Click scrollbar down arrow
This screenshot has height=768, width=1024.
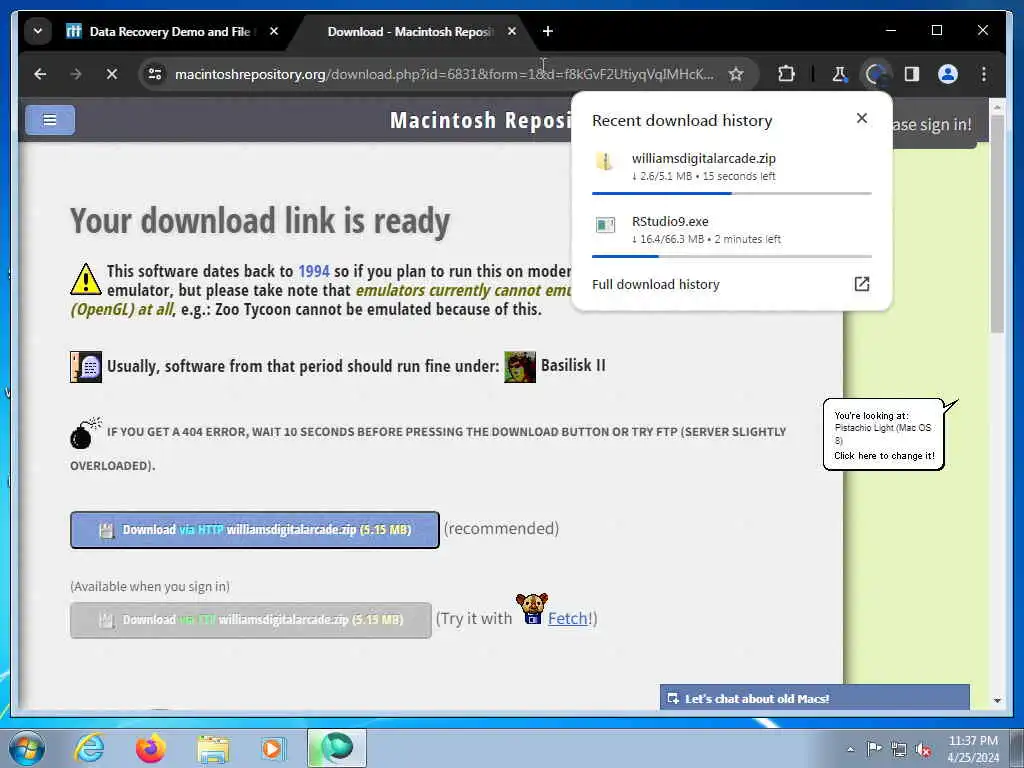click(997, 701)
